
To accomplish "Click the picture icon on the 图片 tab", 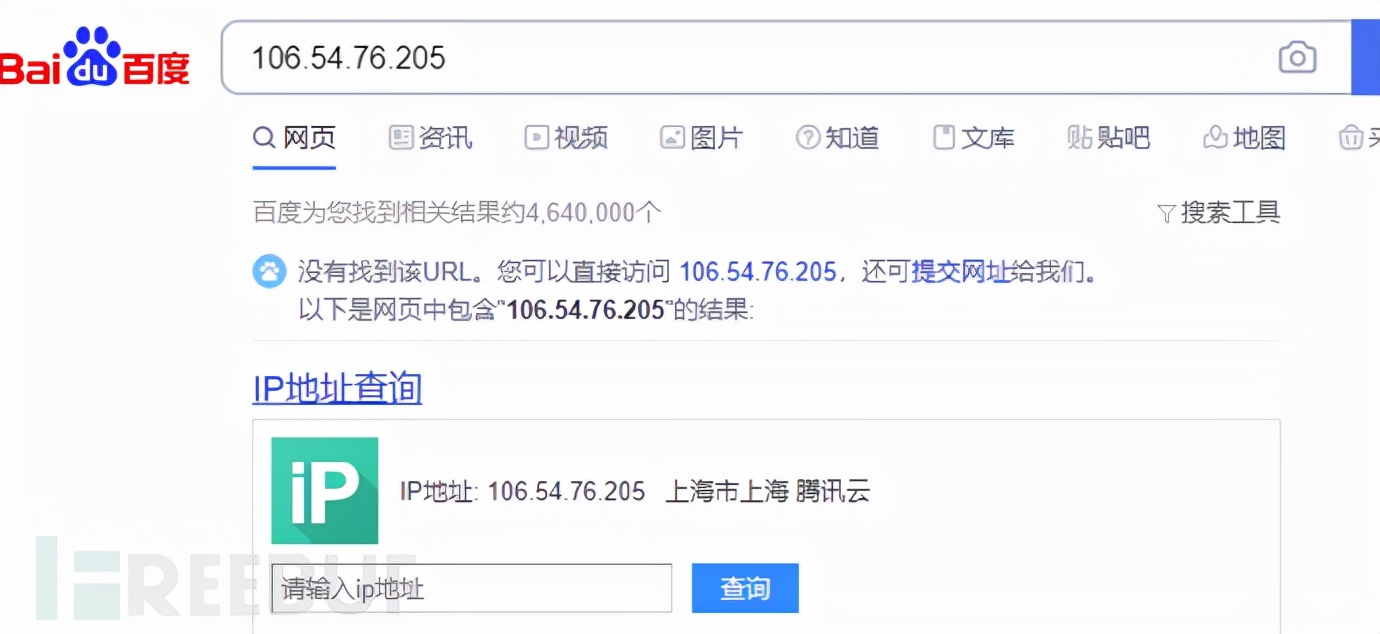I will tap(674, 138).
